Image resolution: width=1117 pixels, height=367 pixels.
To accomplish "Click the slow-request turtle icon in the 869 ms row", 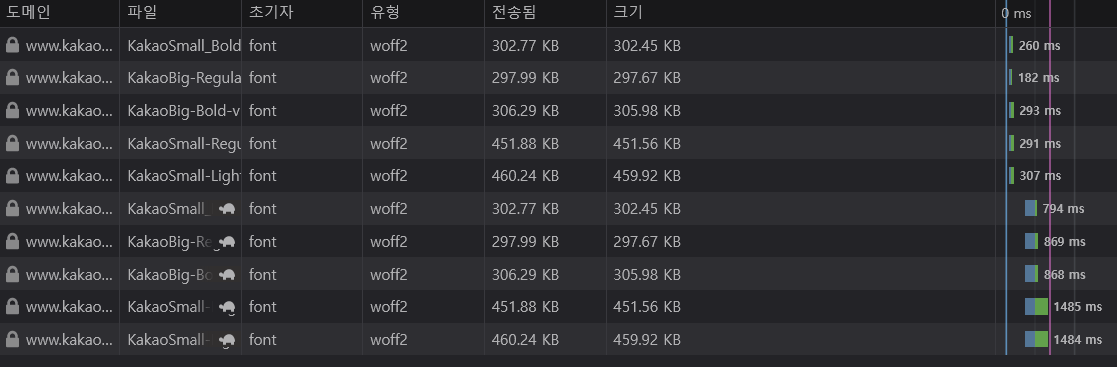I will [x=227, y=242].
